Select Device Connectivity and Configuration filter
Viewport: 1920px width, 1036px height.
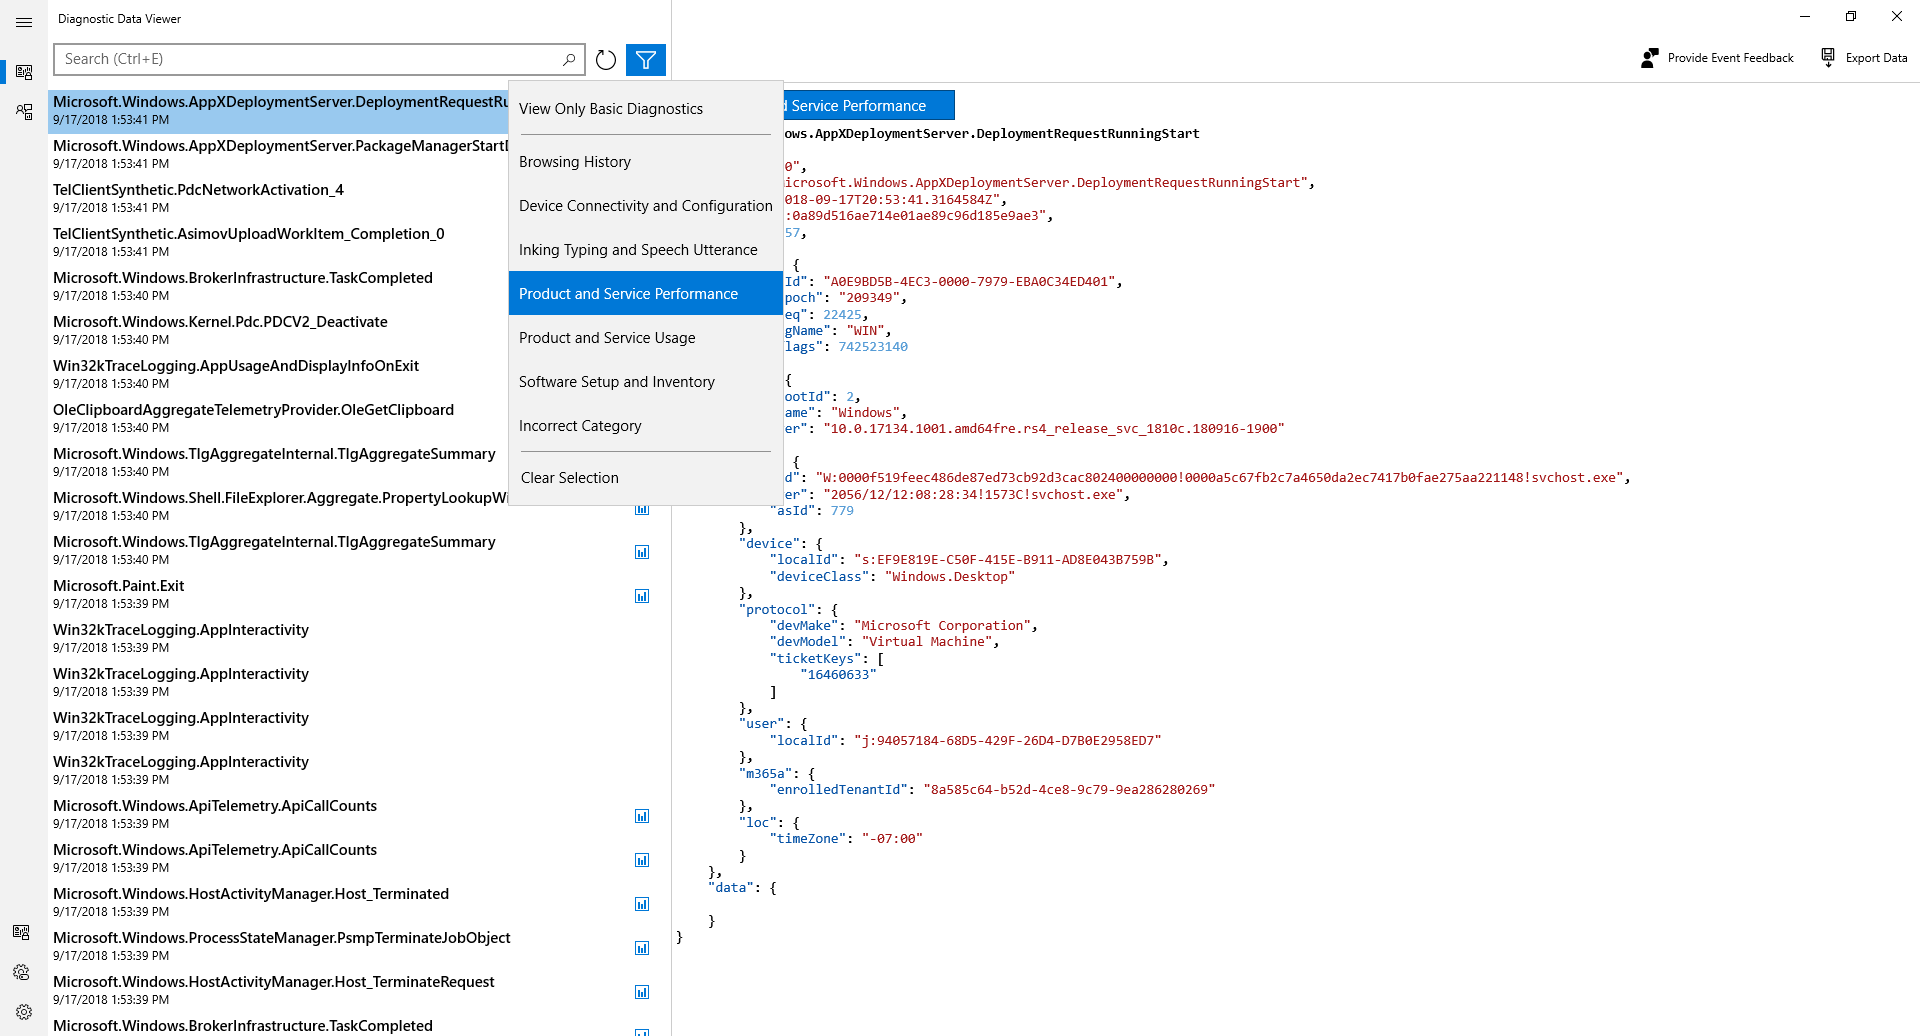[645, 206]
